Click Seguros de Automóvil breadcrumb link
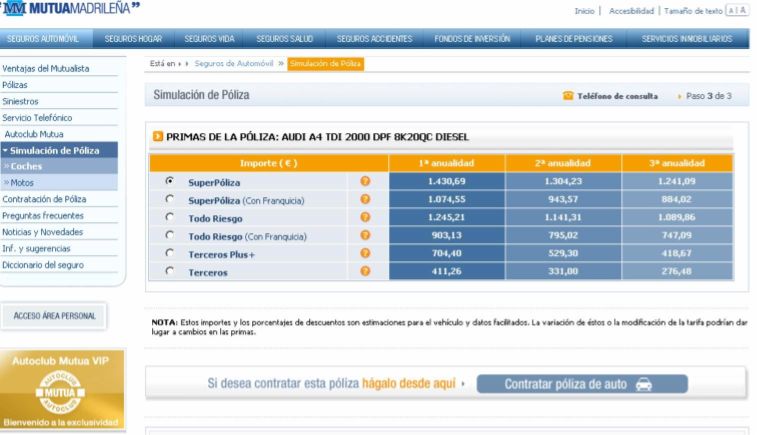 click(x=234, y=63)
